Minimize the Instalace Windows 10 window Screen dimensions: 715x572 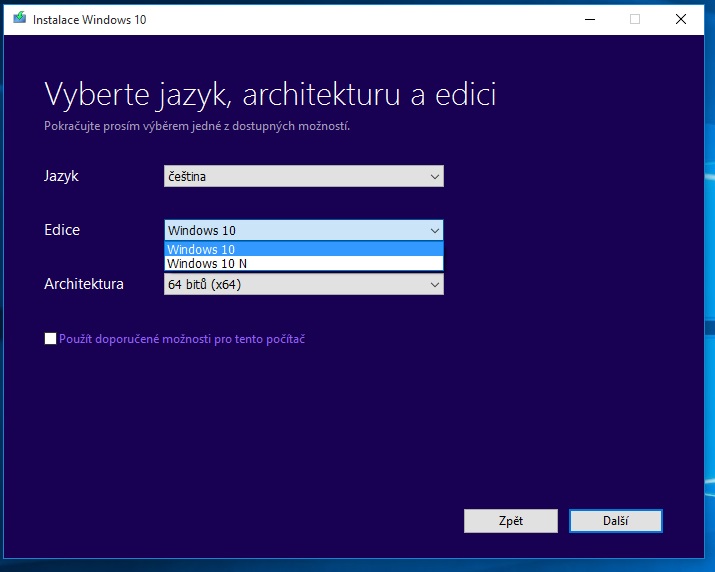(x=590, y=19)
